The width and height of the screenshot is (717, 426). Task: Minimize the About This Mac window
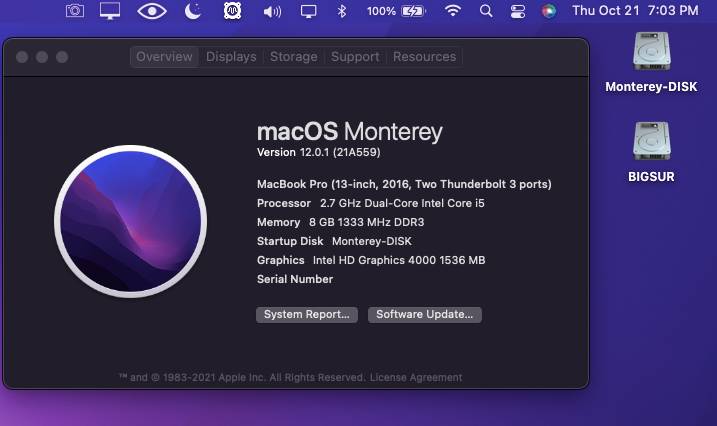coord(42,57)
